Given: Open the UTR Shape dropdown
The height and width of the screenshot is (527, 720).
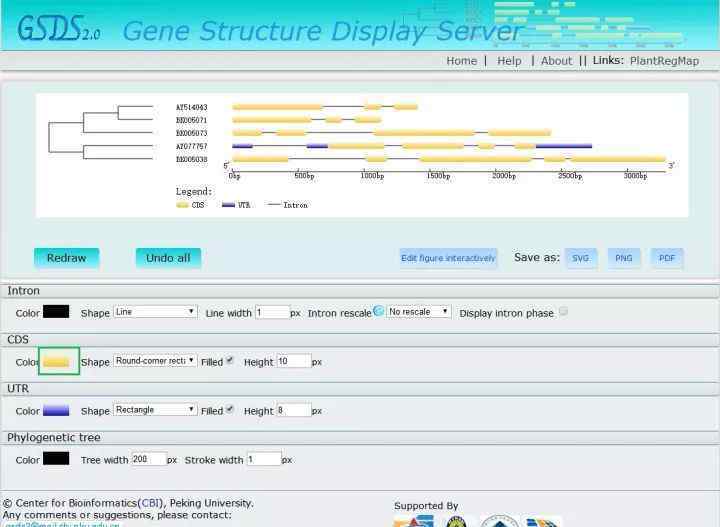Looking at the screenshot, I should click(x=155, y=409).
